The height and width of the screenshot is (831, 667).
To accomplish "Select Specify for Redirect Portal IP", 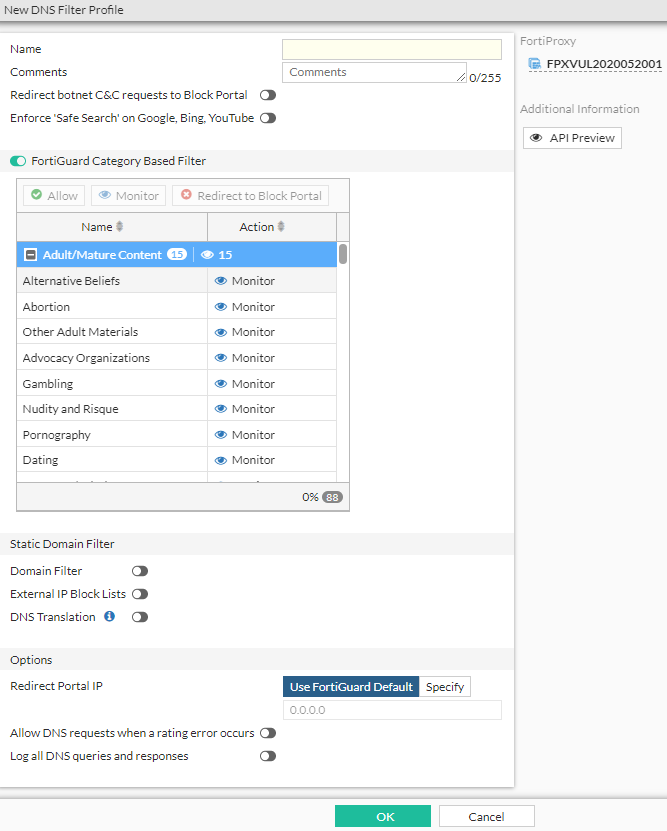I will coord(445,687).
